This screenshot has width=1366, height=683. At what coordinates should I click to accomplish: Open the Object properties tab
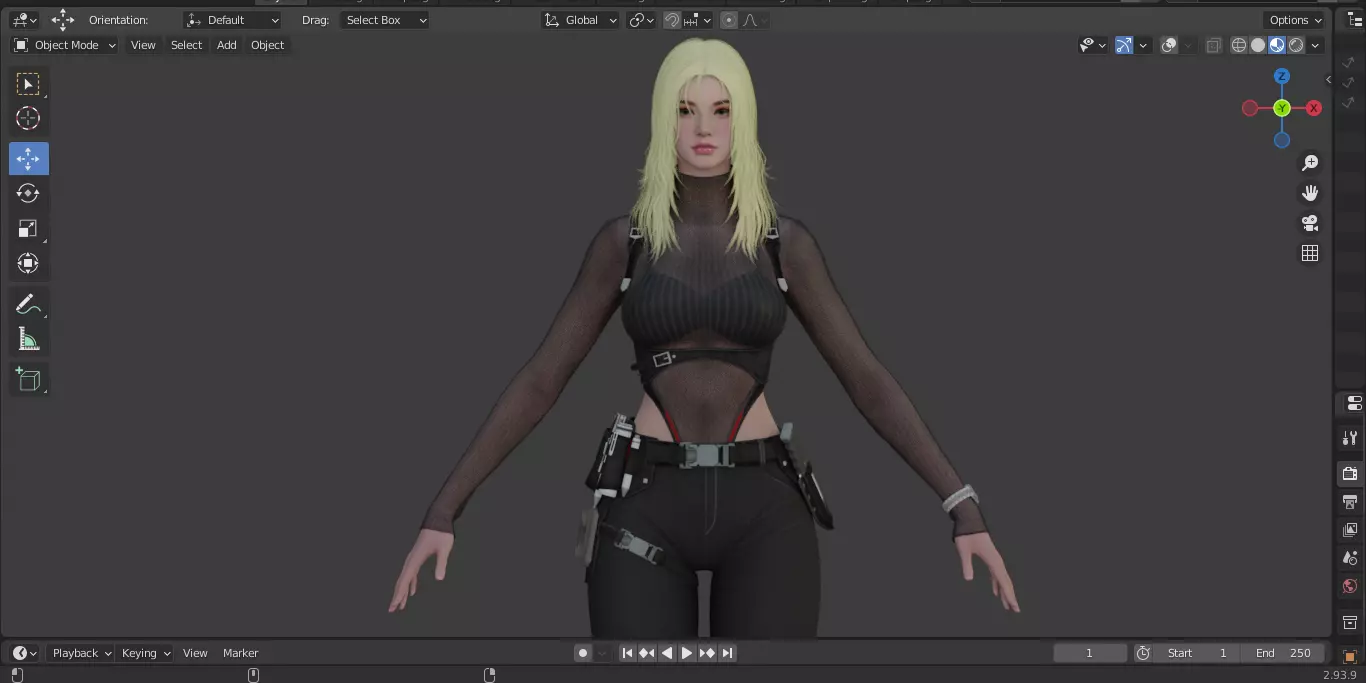pyautogui.click(x=1351, y=657)
